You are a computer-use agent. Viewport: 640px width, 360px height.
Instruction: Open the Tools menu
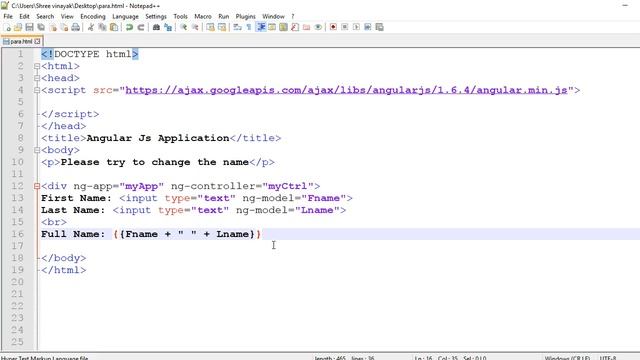click(180, 16)
